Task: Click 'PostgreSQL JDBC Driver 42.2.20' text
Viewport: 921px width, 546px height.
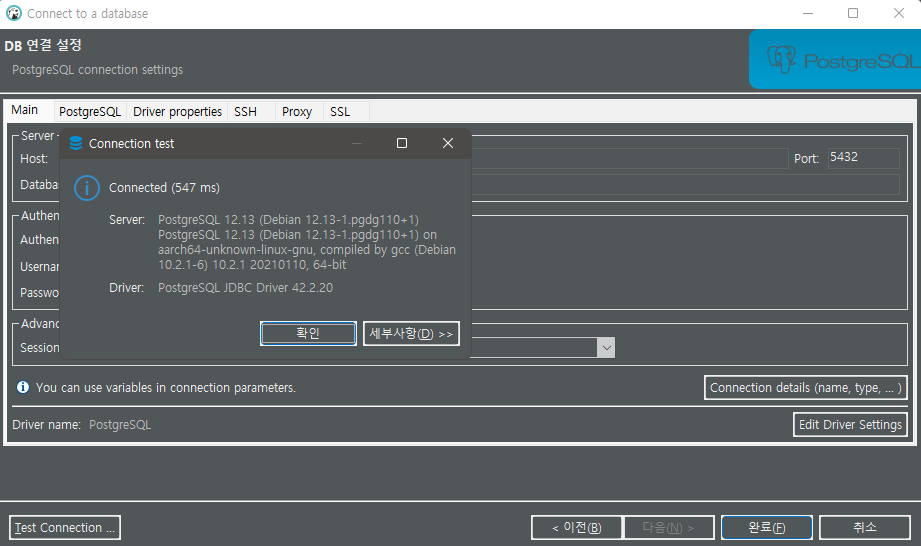Action: (x=246, y=288)
